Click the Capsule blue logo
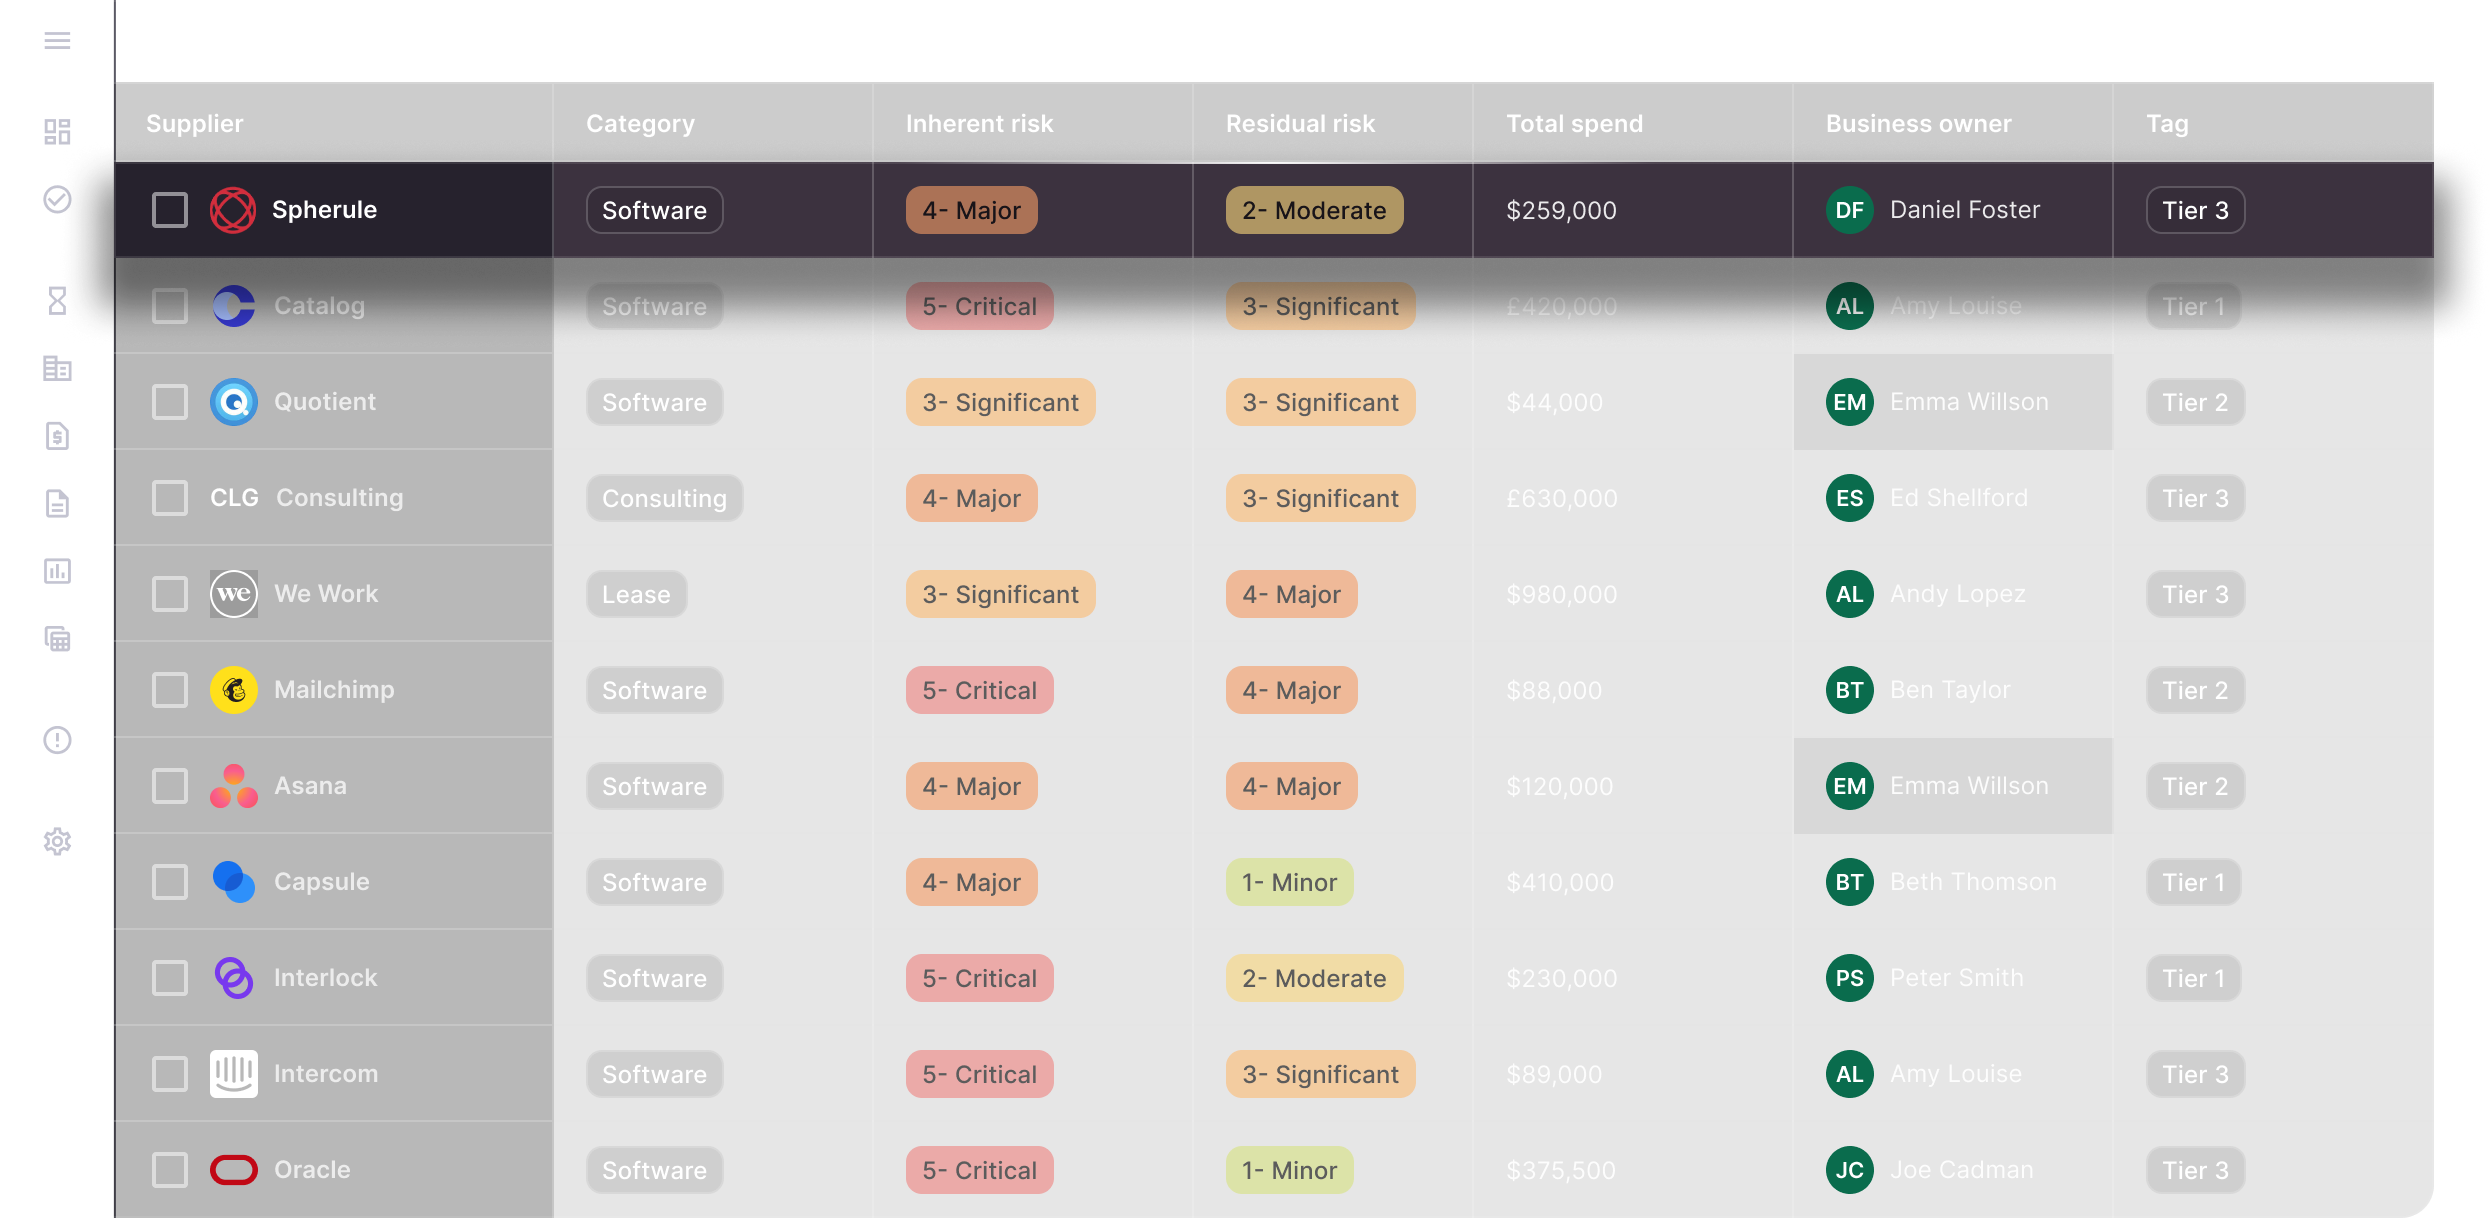Screen dimensions: 2490x1218 233,882
